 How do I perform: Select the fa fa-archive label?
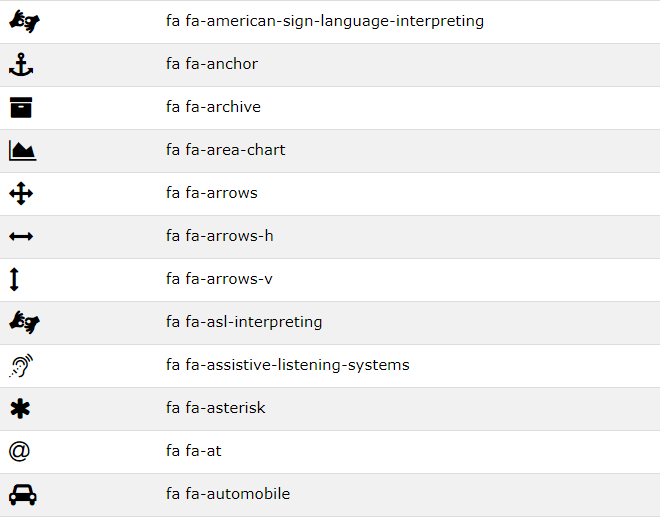pyautogui.click(x=213, y=107)
